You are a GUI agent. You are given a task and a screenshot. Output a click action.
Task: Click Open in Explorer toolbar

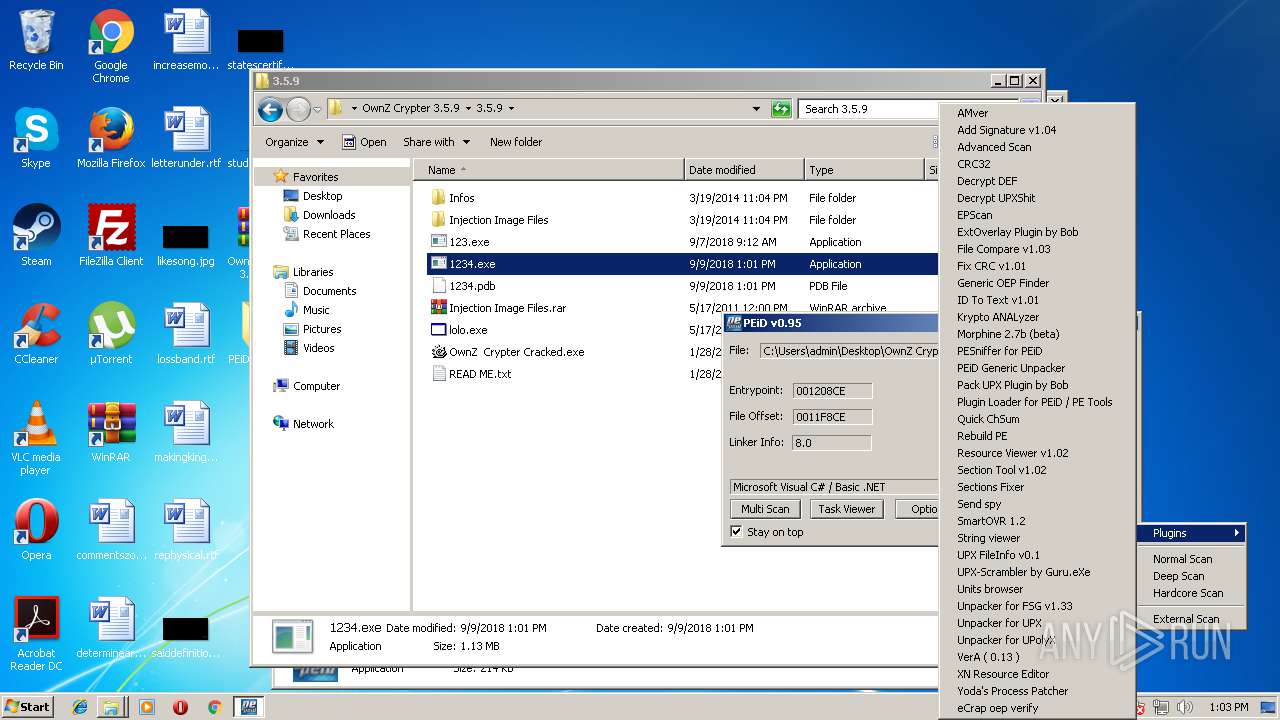point(364,142)
